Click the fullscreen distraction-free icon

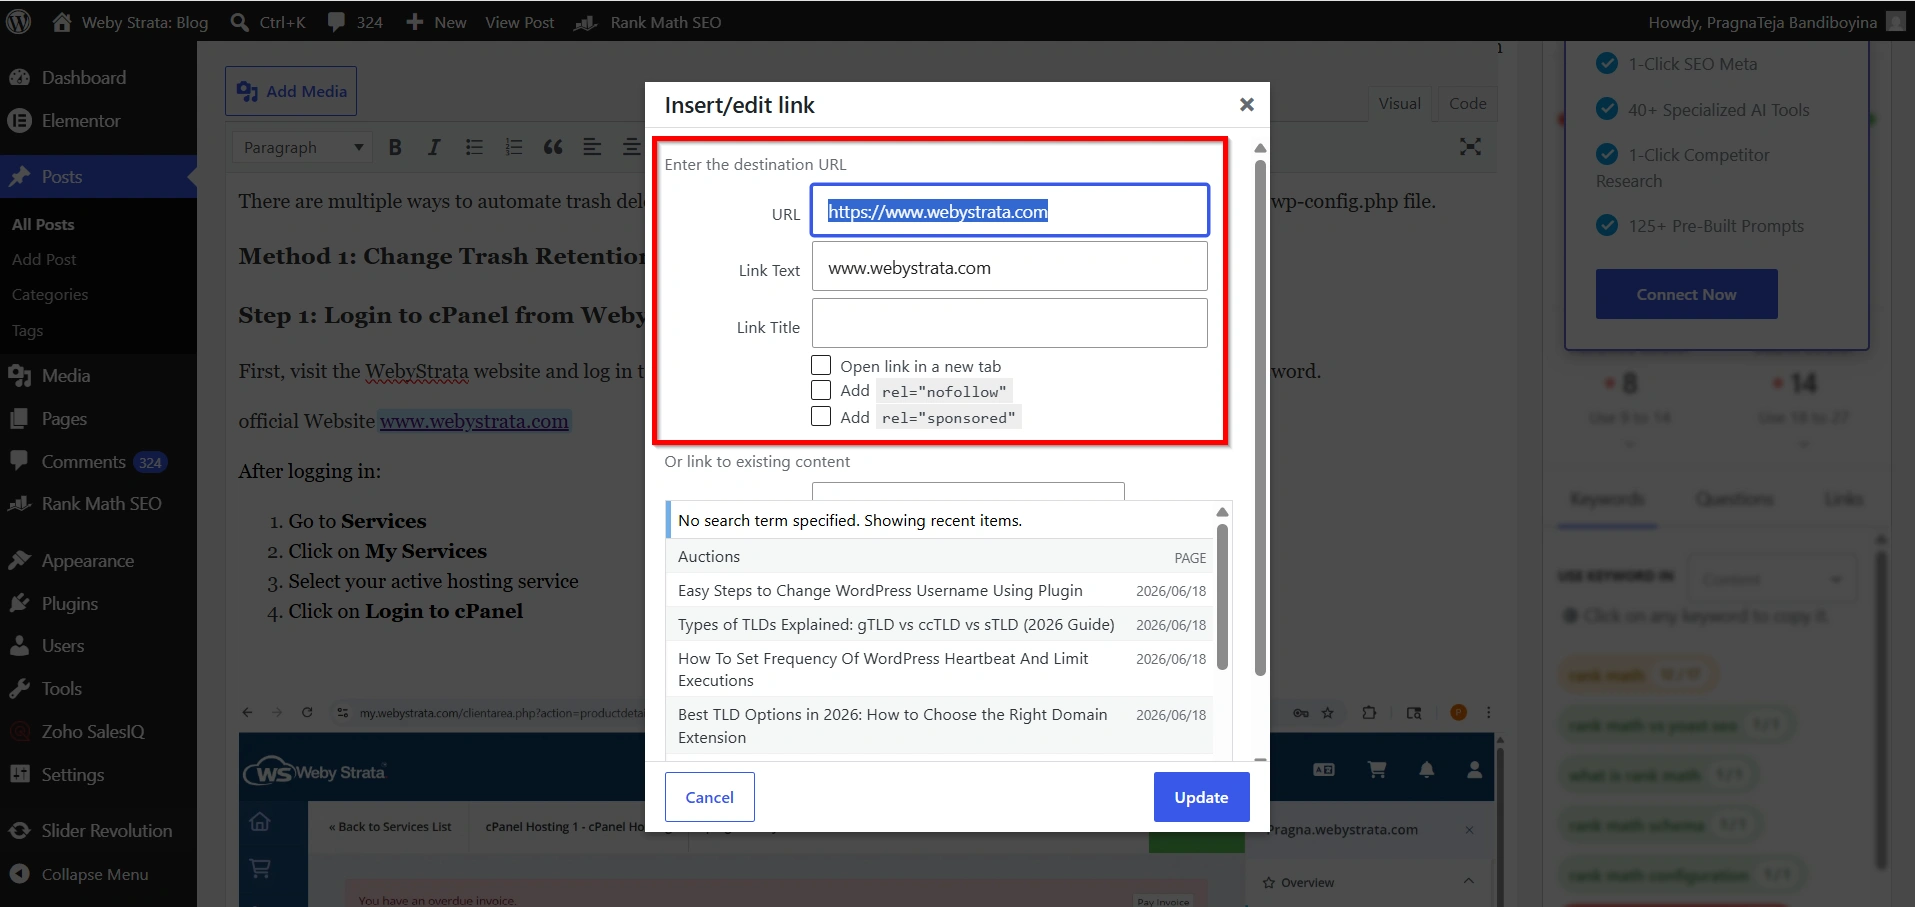pyautogui.click(x=1470, y=147)
